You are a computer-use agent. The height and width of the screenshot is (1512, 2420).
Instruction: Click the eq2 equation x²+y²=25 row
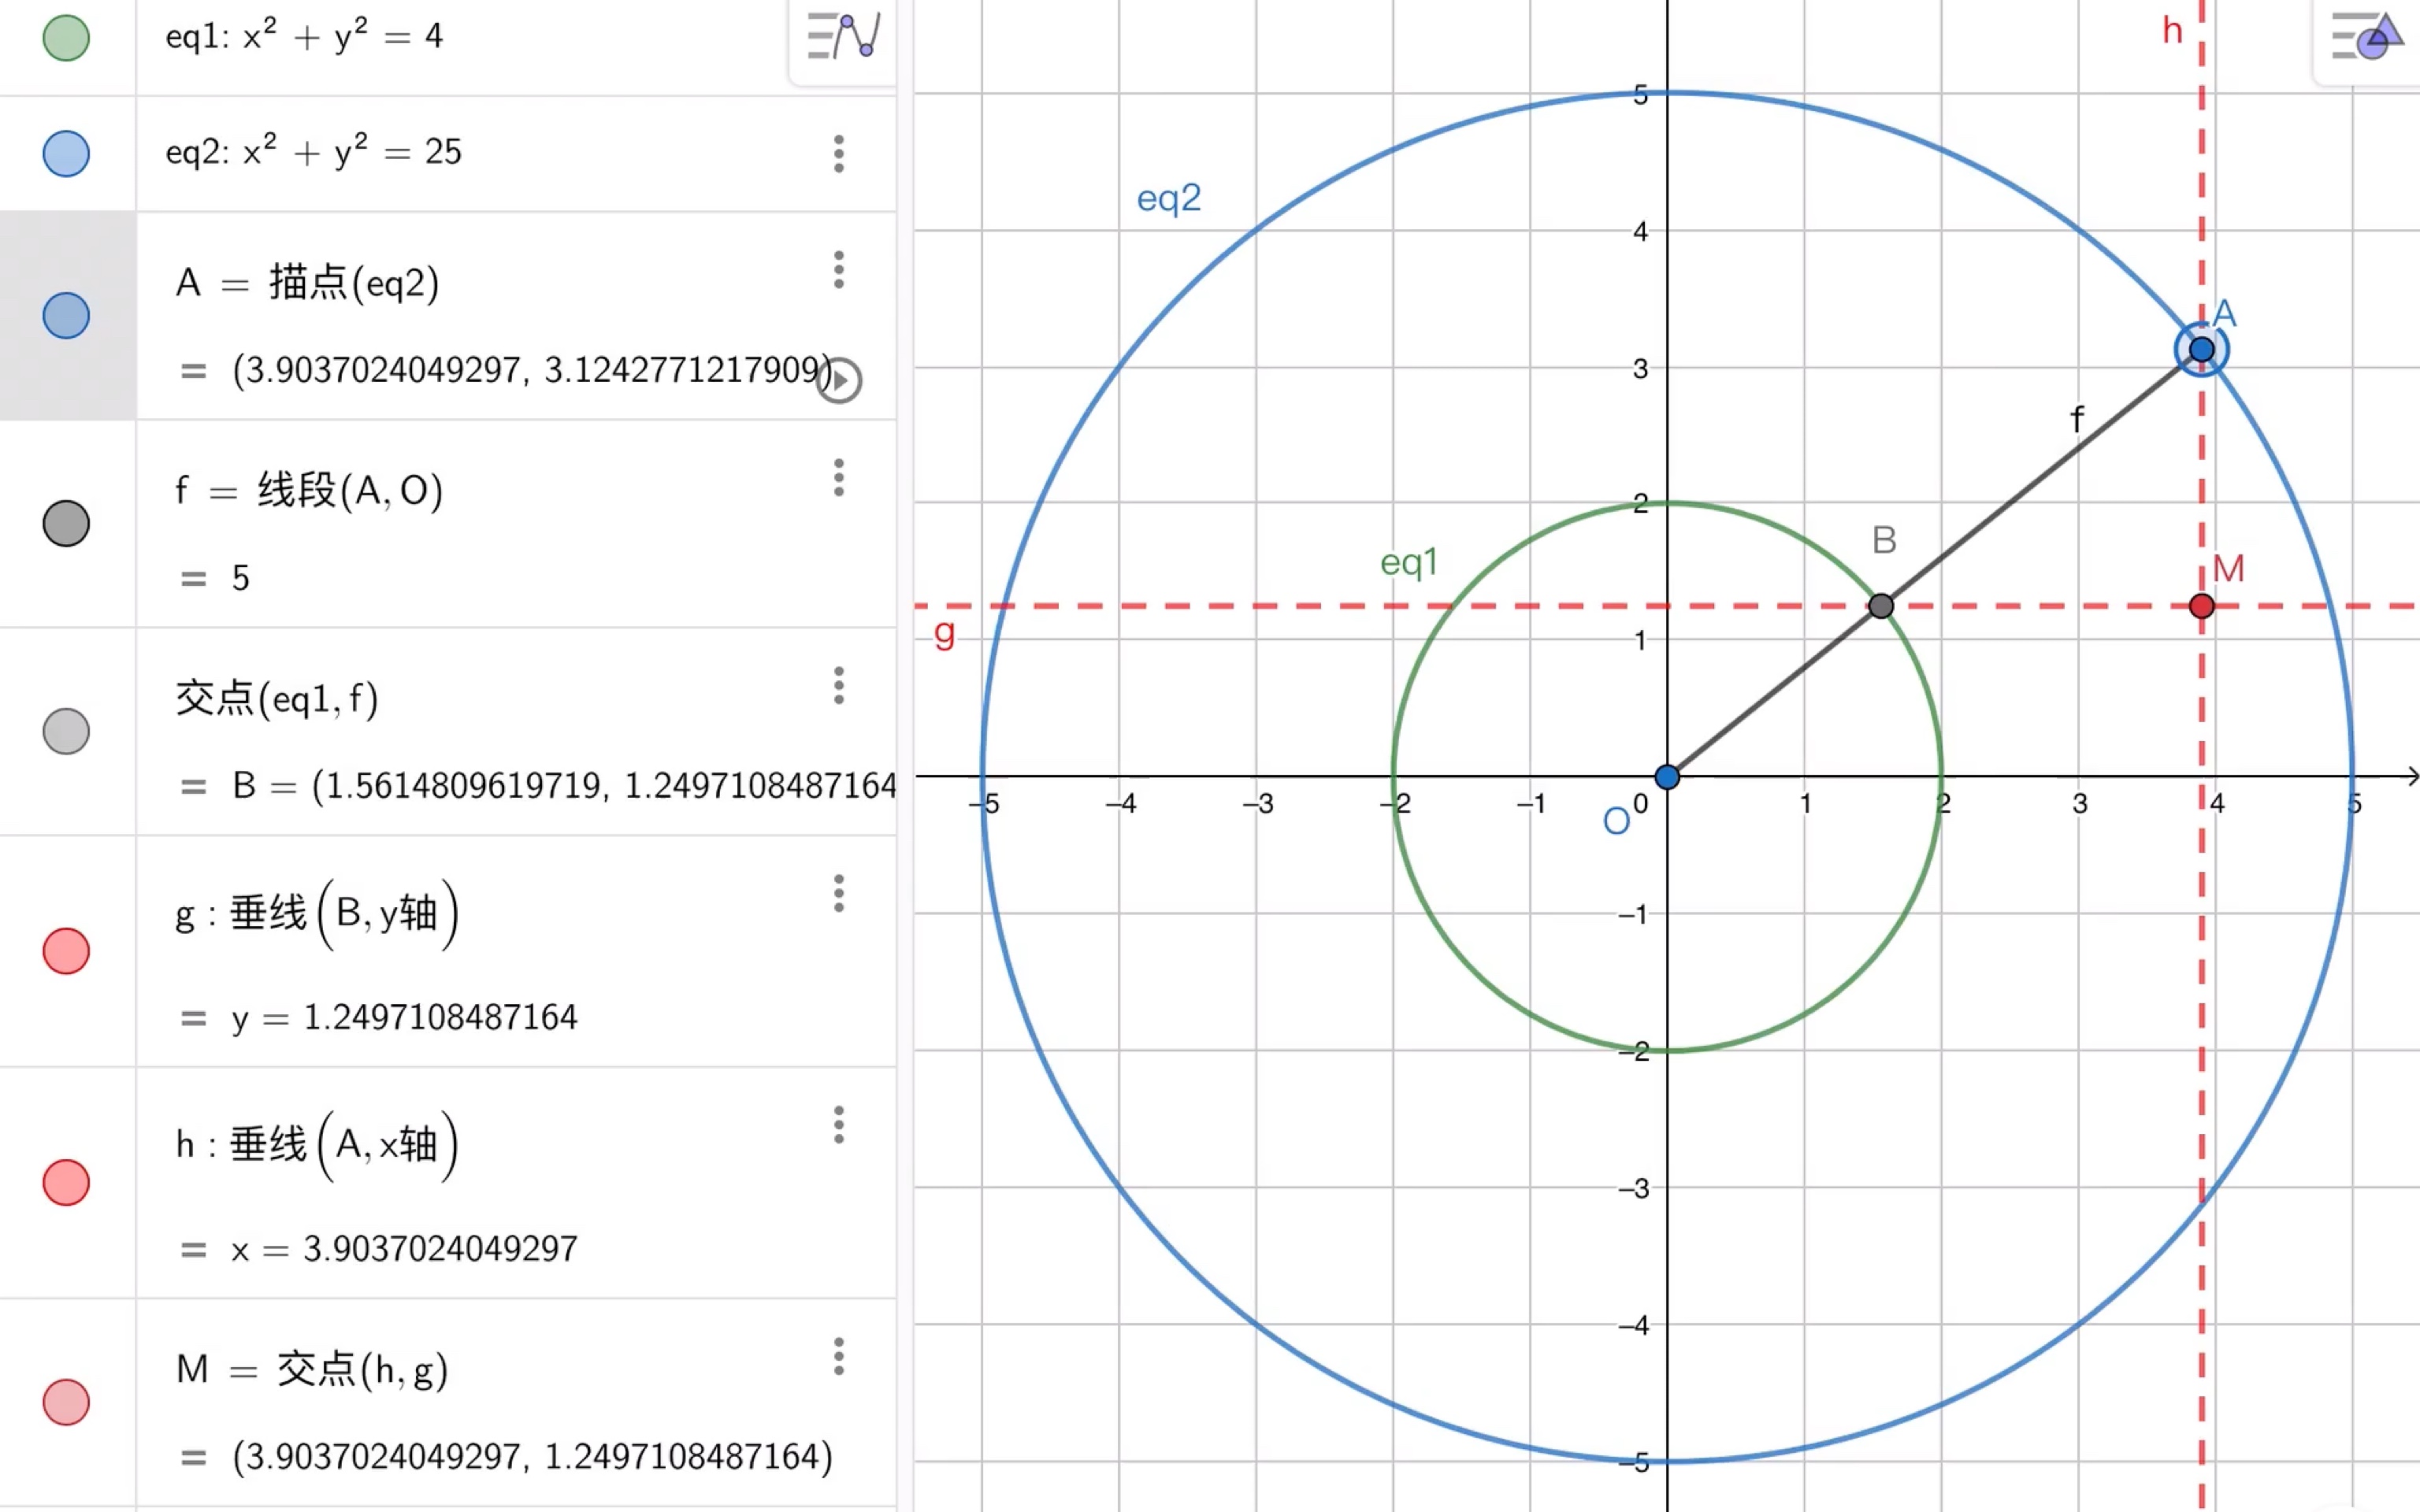coord(314,152)
